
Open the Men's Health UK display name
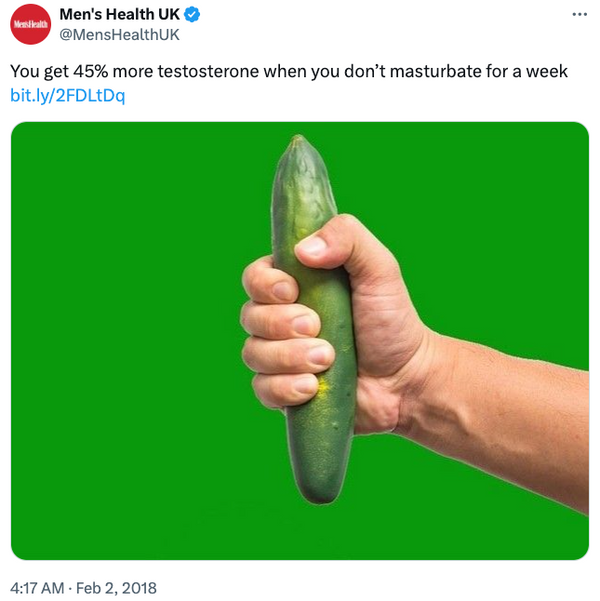(119, 15)
